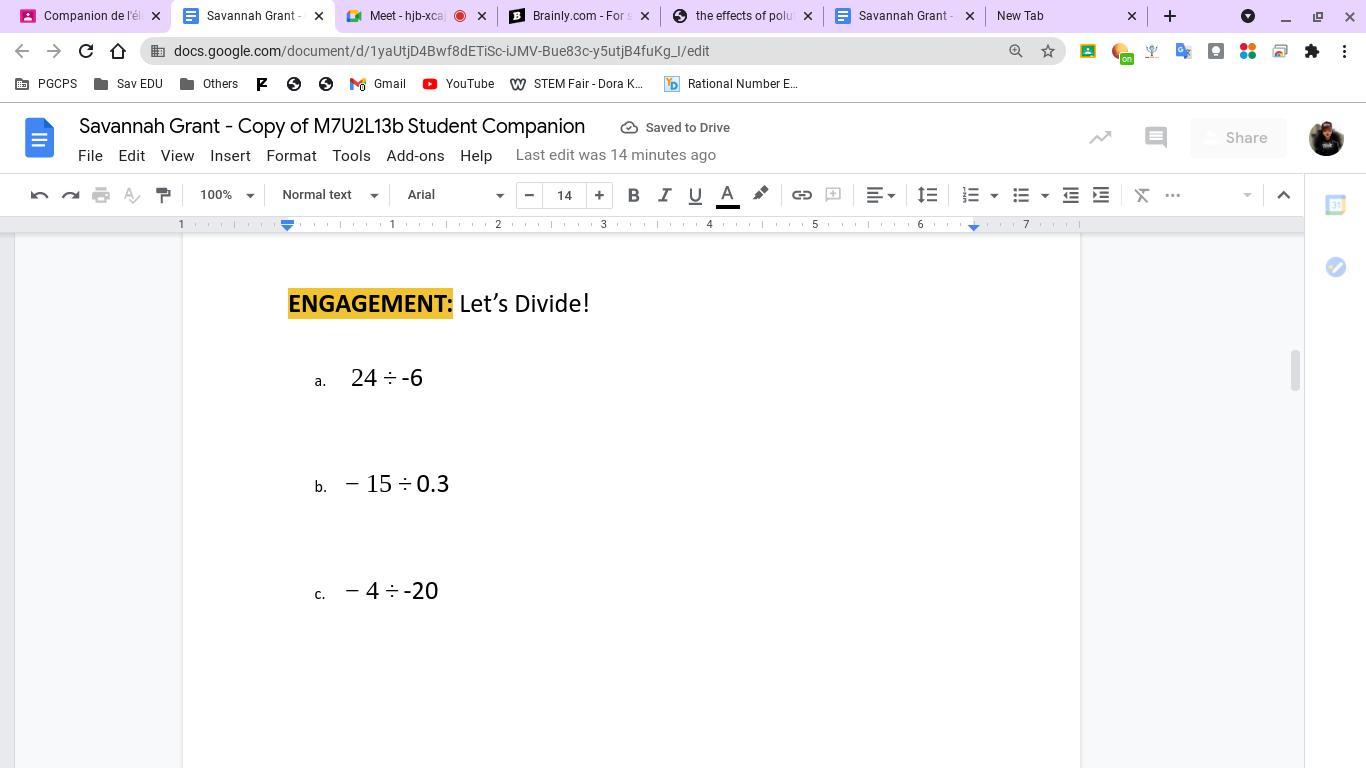The image size is (1366, 768).
Task: Open the Calendar side panel
Action: pos(1335,205)
